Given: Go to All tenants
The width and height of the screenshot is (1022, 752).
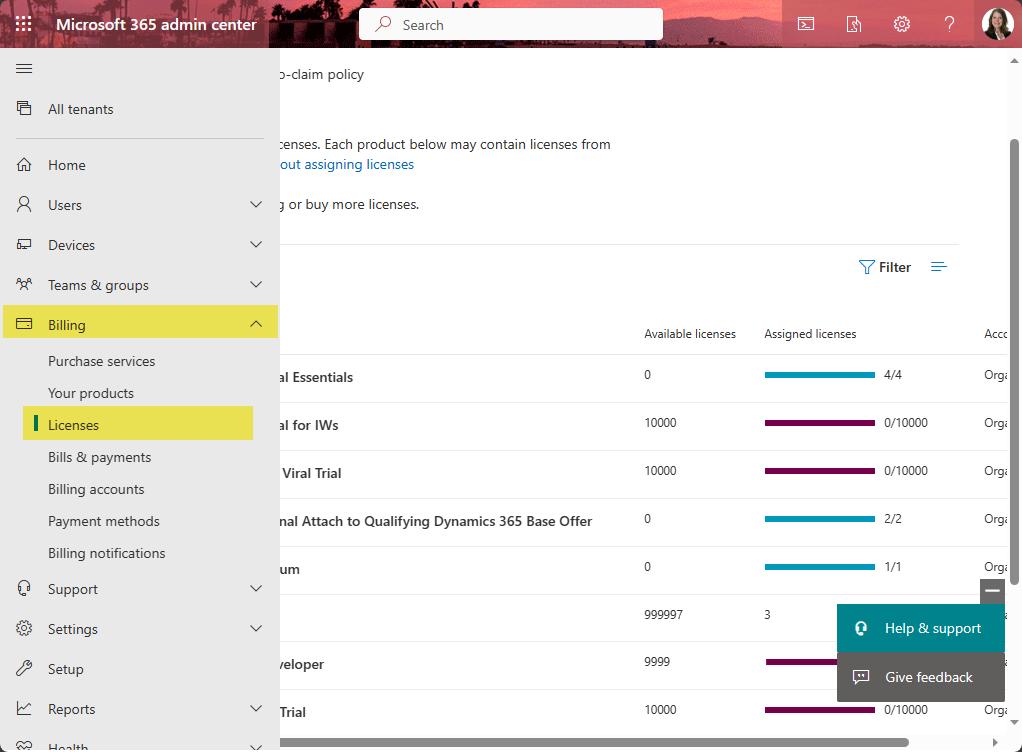Looking at the screenshot, I should pyautogui.click(x=81, y=109).
